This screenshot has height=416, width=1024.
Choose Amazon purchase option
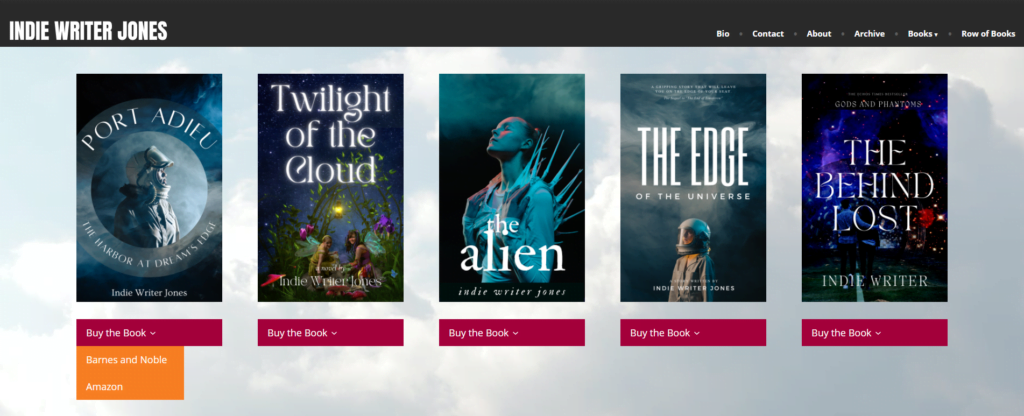pyautogui.click(x=130, y=387)
